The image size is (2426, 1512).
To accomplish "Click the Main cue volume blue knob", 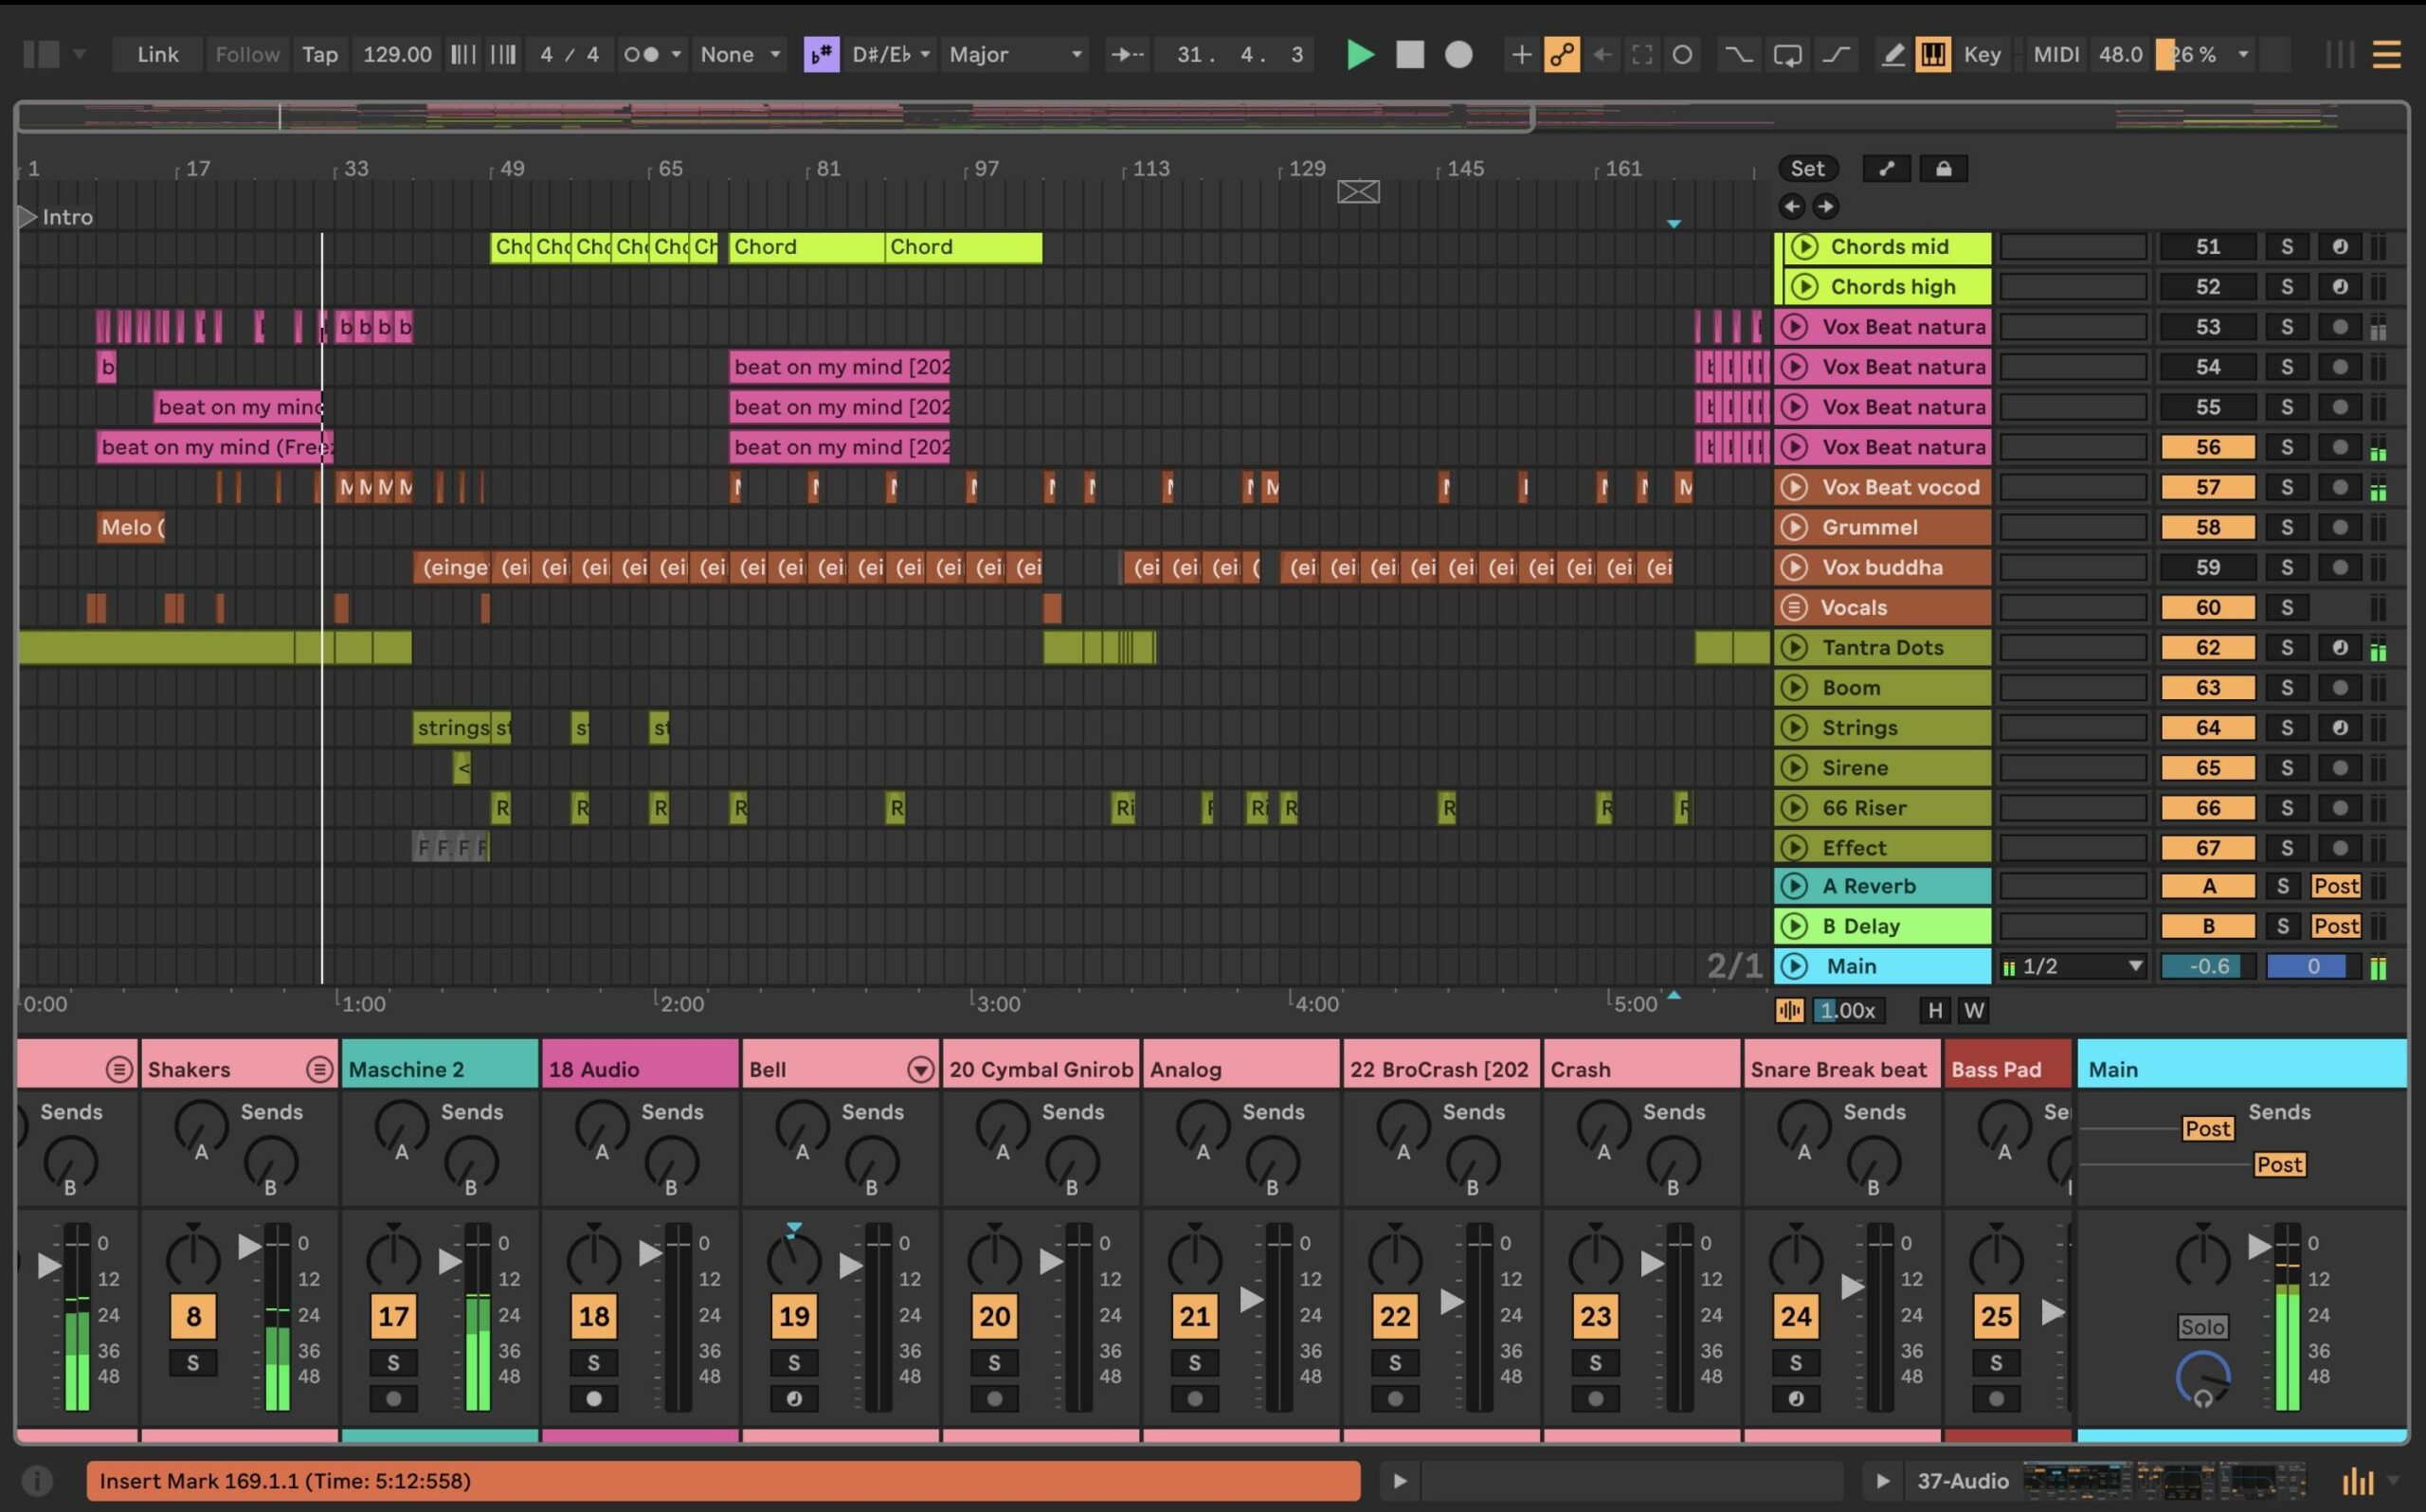I will 2202,1380.
